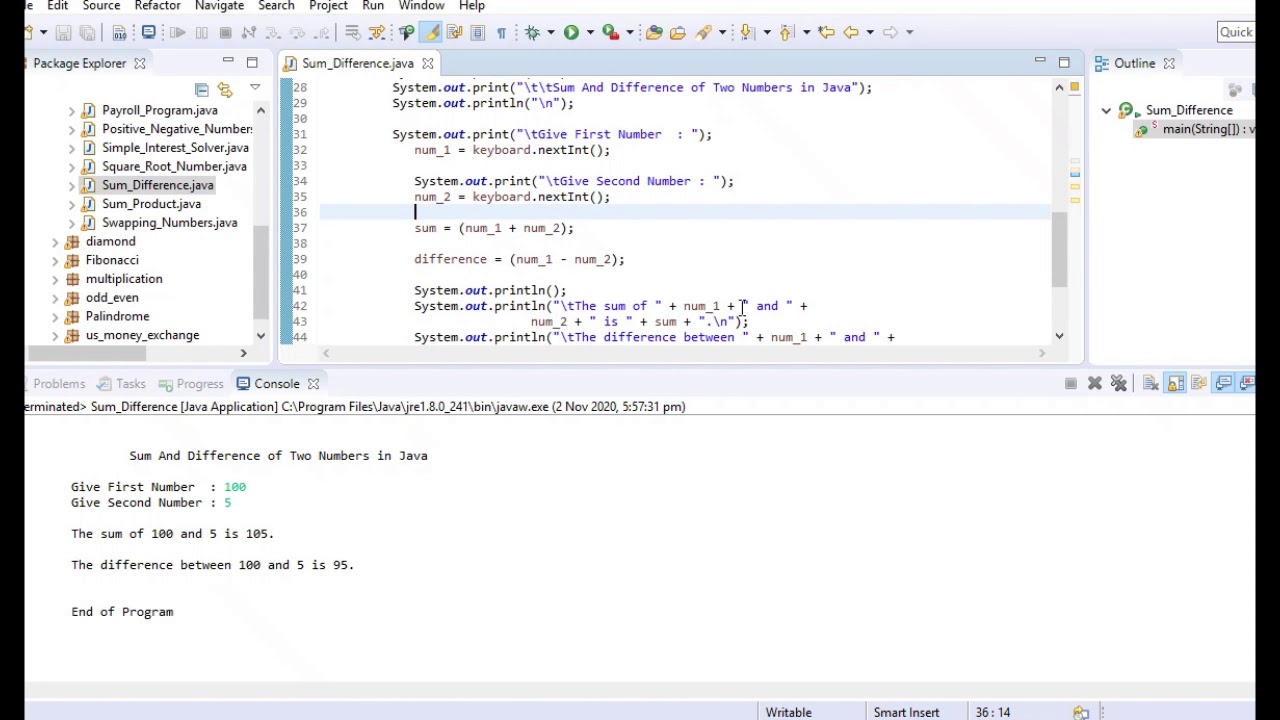Click the Quick Access search field
This screenshot has width=1280, height=720.
[x=1236, y=32]
